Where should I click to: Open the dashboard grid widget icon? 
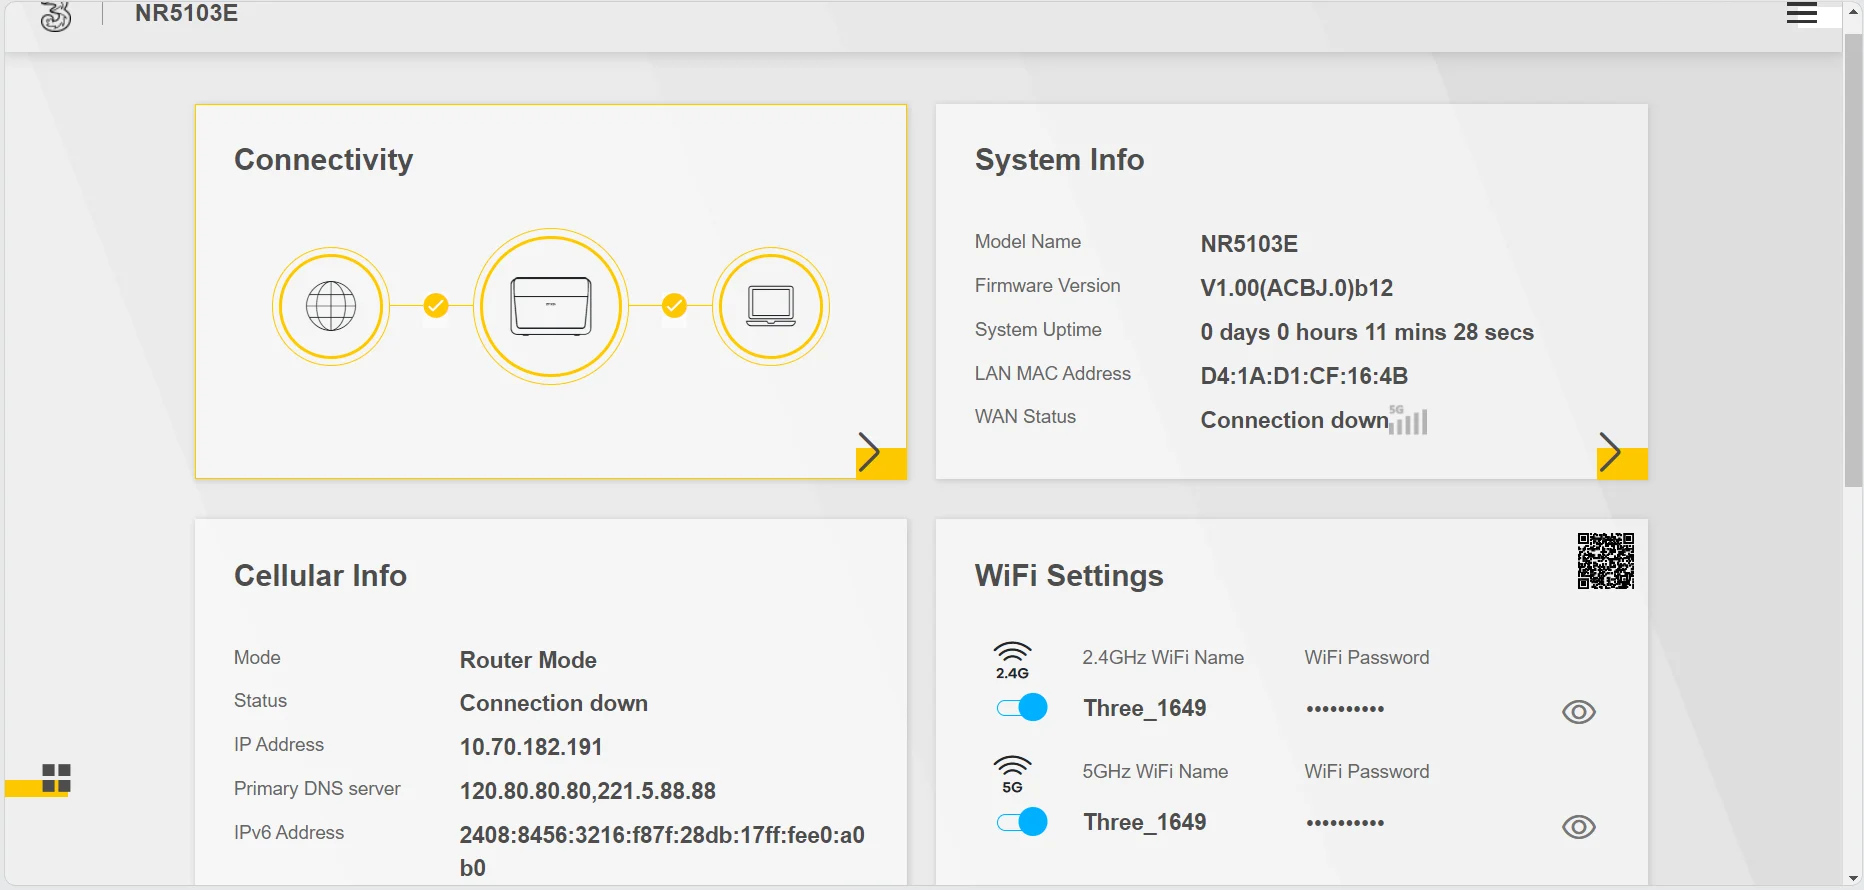point(56,778)
